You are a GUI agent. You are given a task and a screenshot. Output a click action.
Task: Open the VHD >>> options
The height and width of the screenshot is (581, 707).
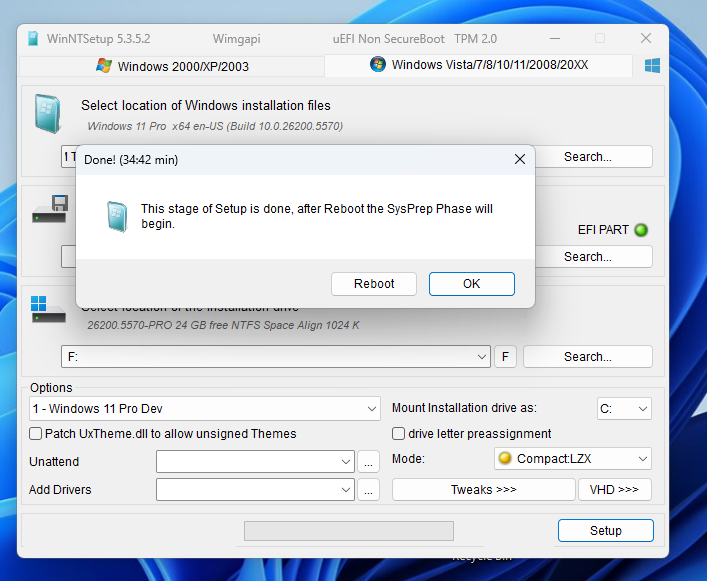(x=614, y=490)
